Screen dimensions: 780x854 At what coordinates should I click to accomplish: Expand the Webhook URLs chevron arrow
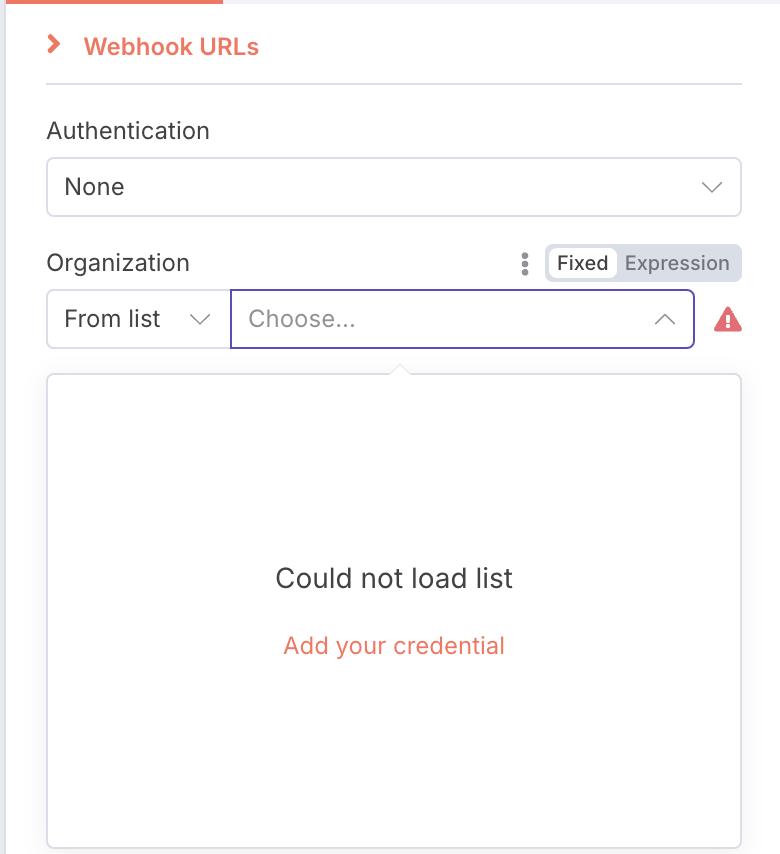pos(53,45)
